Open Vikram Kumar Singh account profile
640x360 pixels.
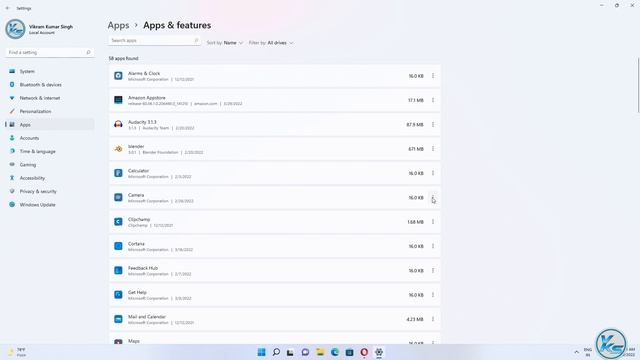pos(40,29)
